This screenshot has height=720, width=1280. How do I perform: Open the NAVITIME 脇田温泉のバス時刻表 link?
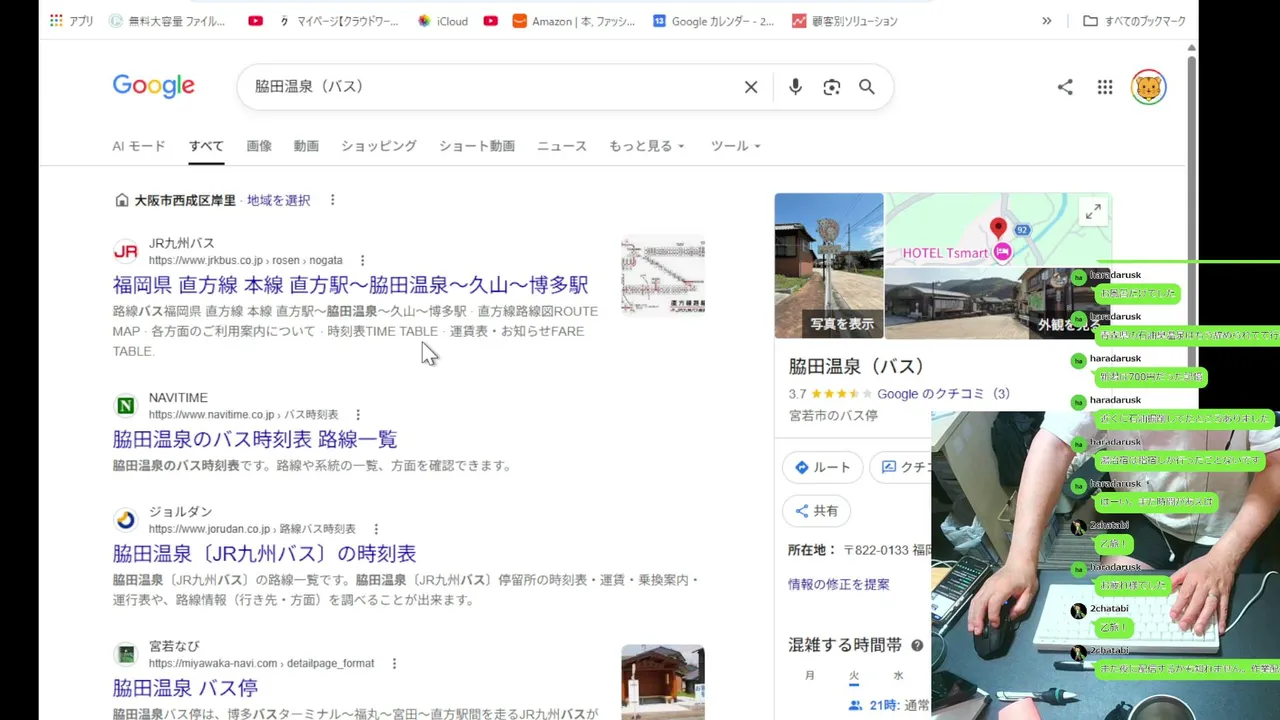pyautogui.click(x=255, y=439)
